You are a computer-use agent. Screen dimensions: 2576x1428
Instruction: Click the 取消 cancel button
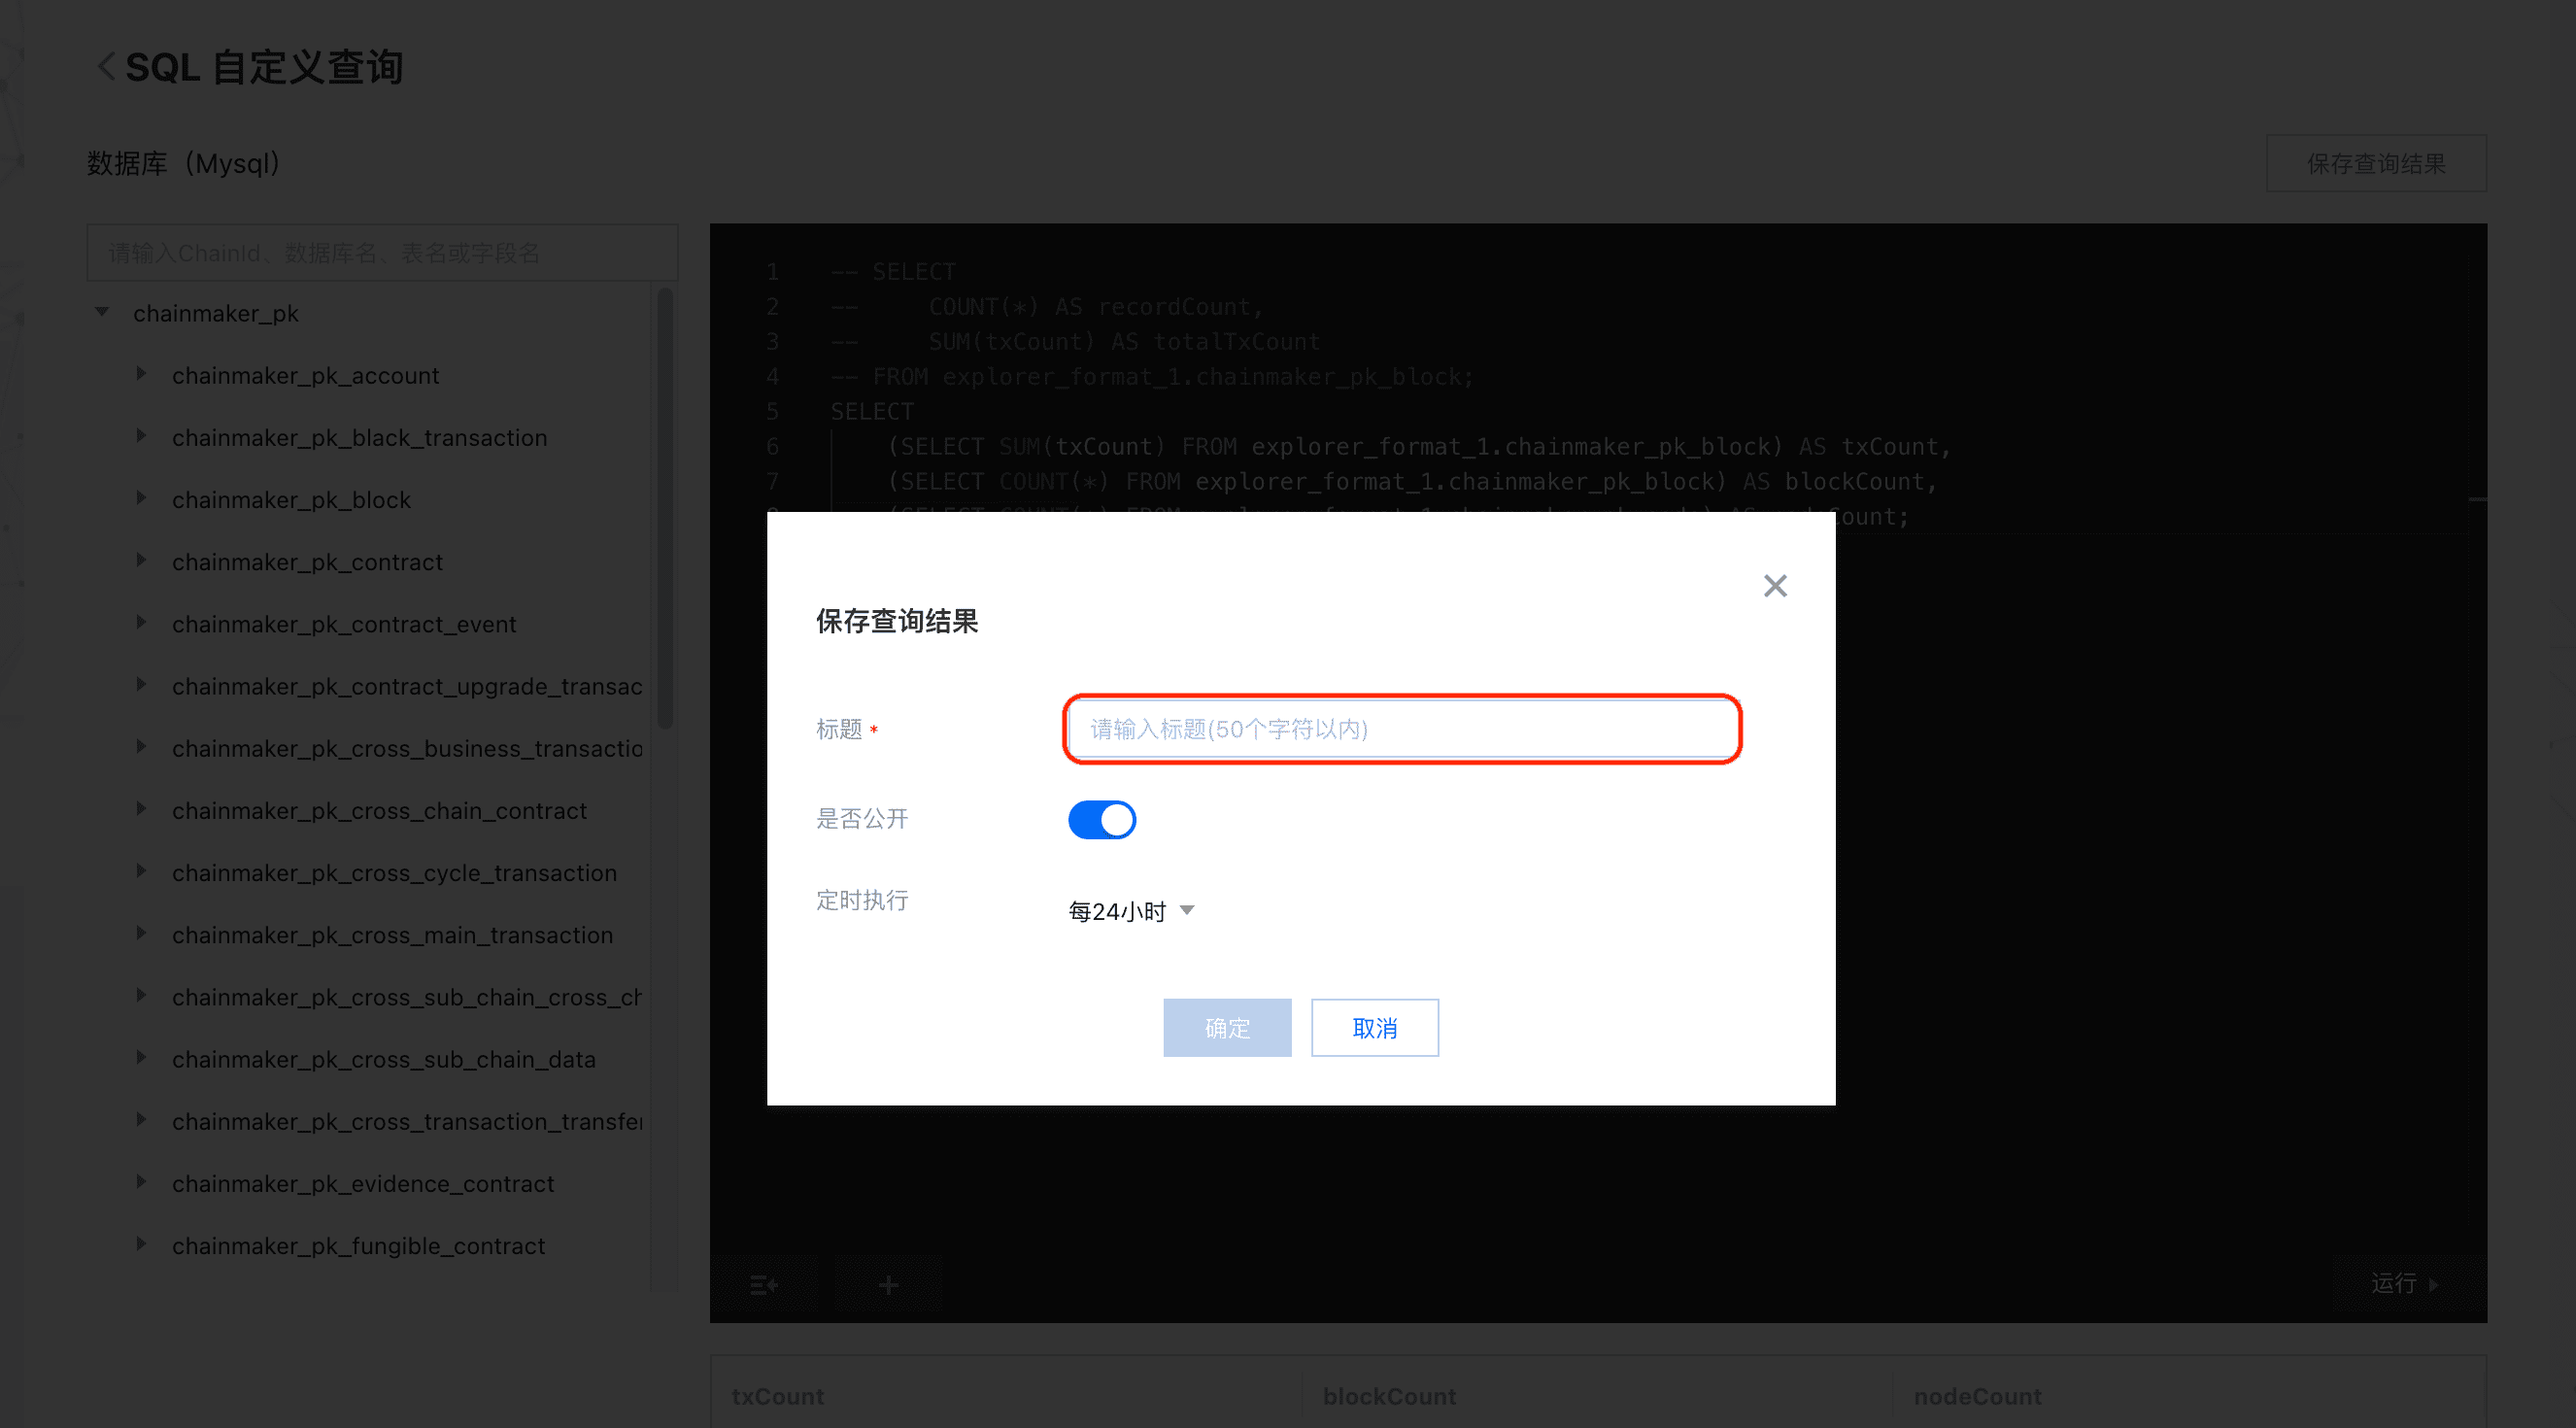[x=1374, y=1027]
